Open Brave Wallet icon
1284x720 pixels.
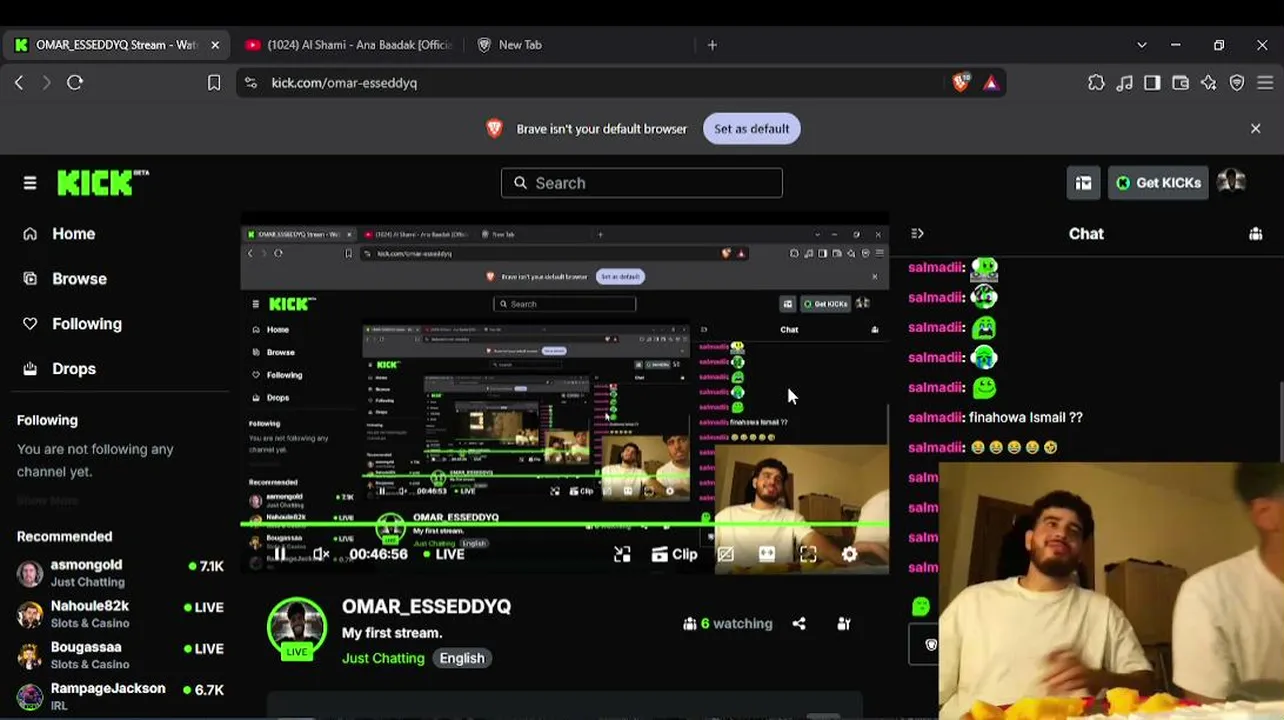pos(1180,83)
